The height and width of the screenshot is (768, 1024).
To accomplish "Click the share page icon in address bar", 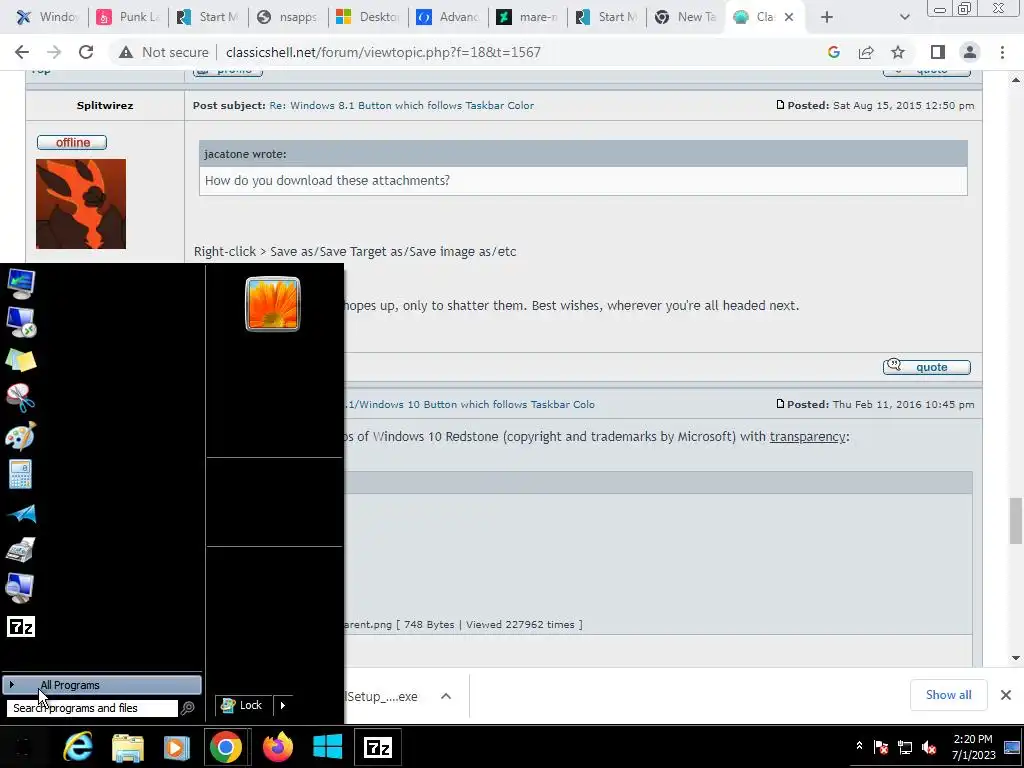I will [866, 52].
